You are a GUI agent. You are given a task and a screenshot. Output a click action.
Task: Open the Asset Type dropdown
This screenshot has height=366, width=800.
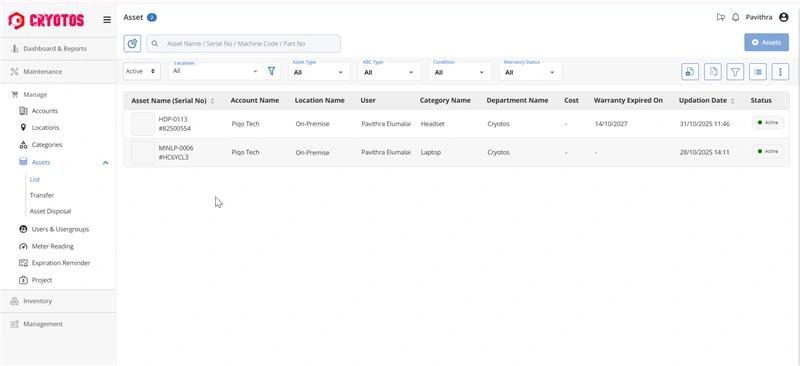319,71
